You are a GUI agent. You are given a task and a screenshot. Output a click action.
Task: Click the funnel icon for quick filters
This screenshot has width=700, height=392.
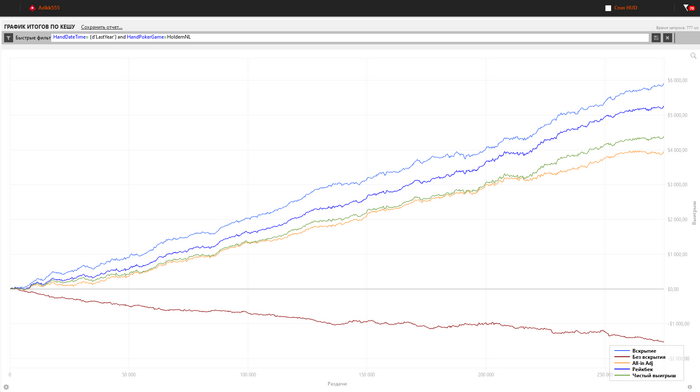(x=8, y=38)
